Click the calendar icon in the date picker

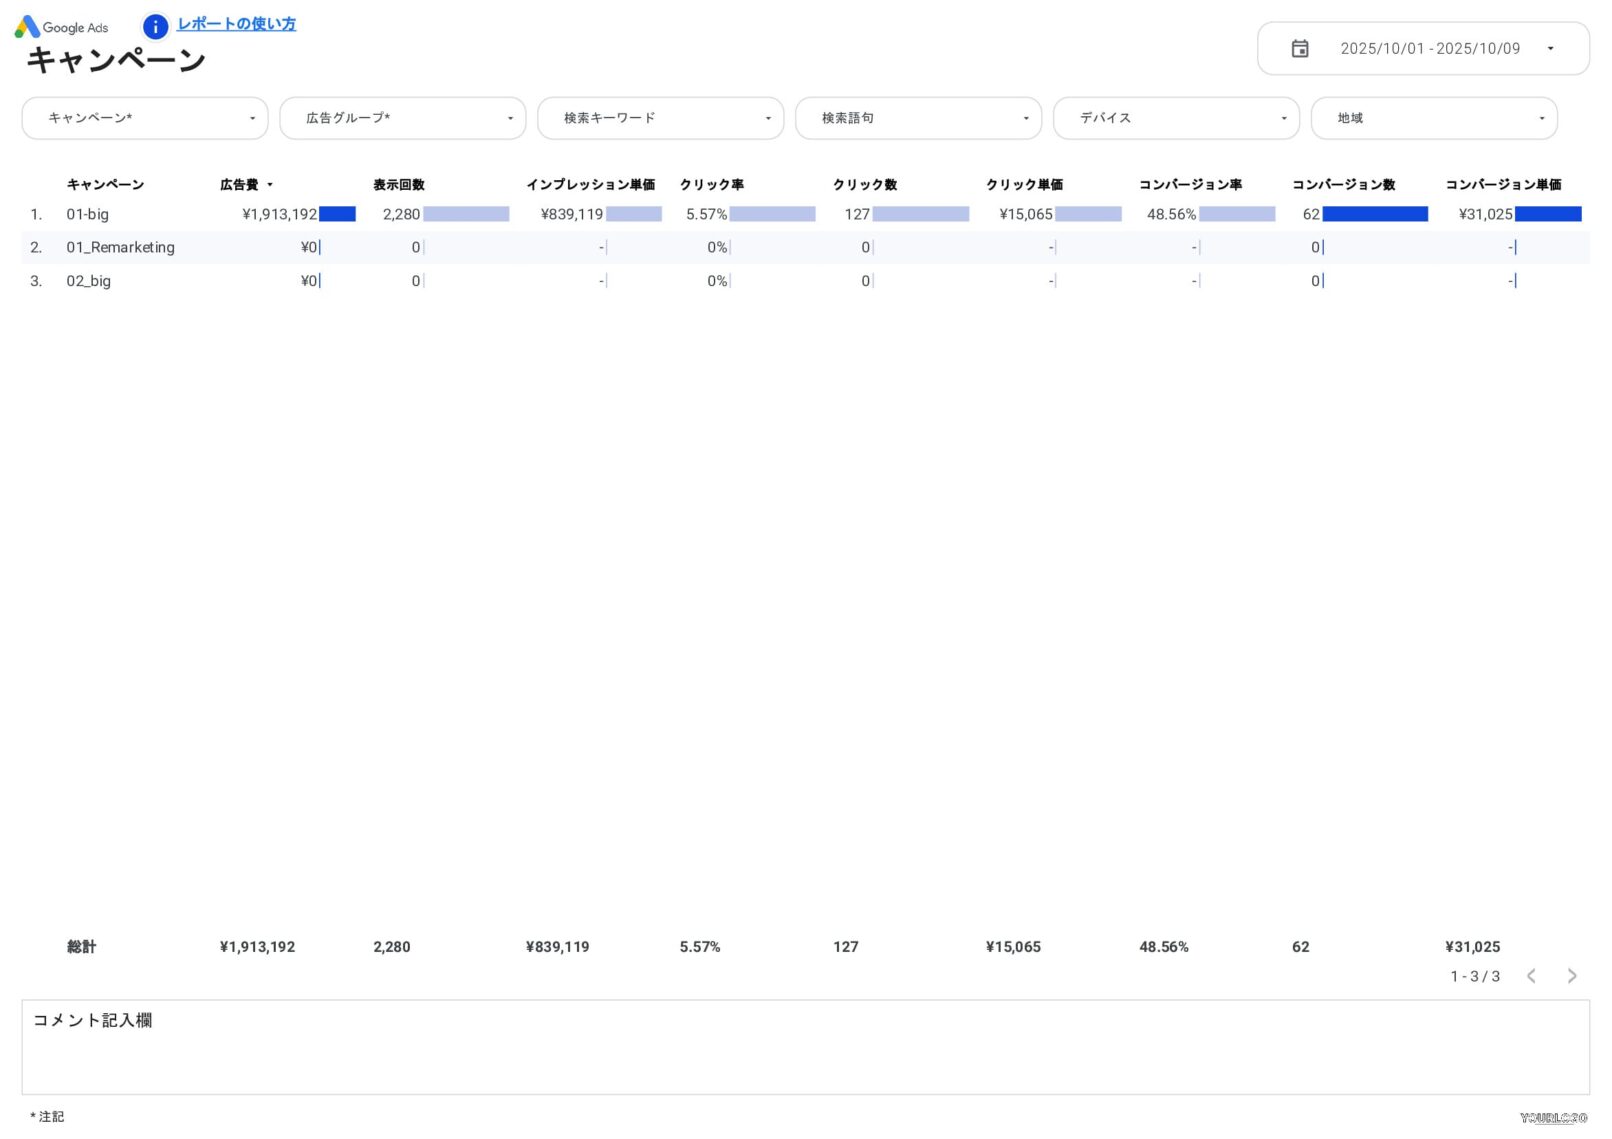1300,48
